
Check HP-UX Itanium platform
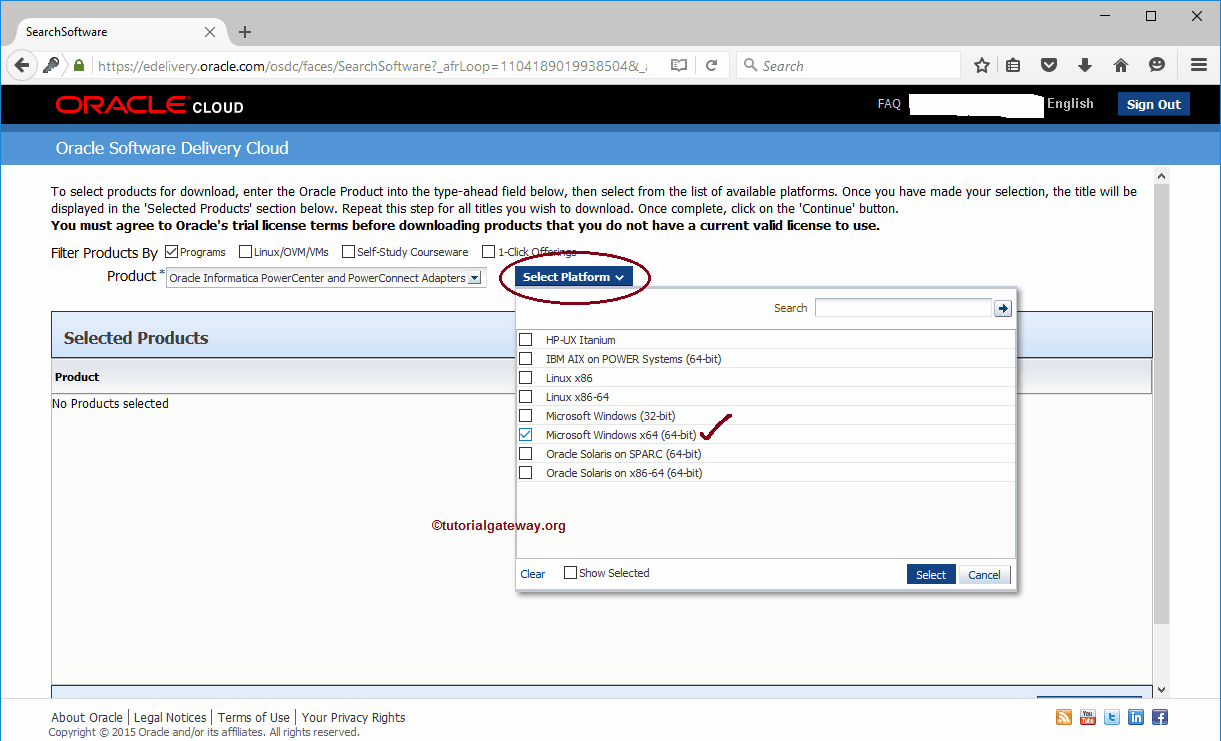click(526, 340)
